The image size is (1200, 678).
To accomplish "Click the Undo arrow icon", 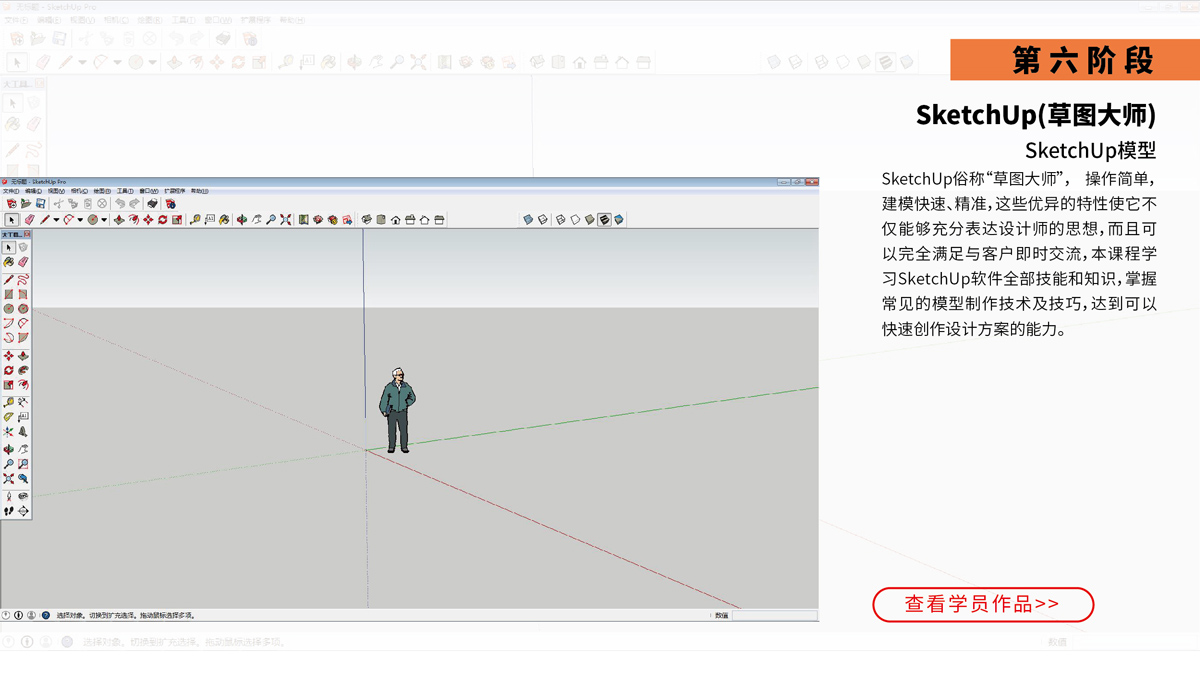I will pyautogui.click(x=120, y=203).
